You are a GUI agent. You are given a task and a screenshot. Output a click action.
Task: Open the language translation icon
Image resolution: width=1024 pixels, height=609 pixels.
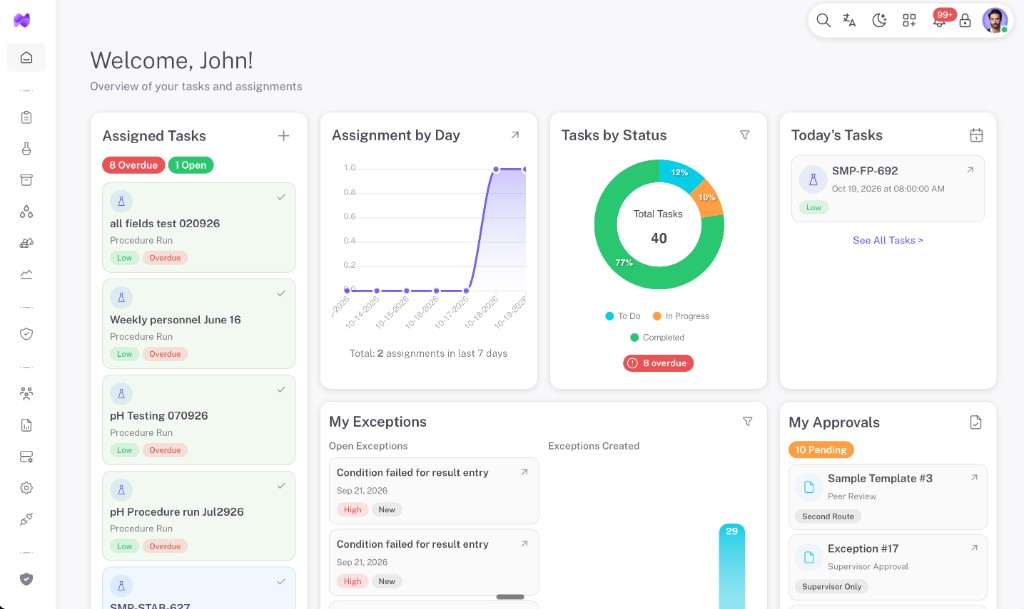point(850,21)
